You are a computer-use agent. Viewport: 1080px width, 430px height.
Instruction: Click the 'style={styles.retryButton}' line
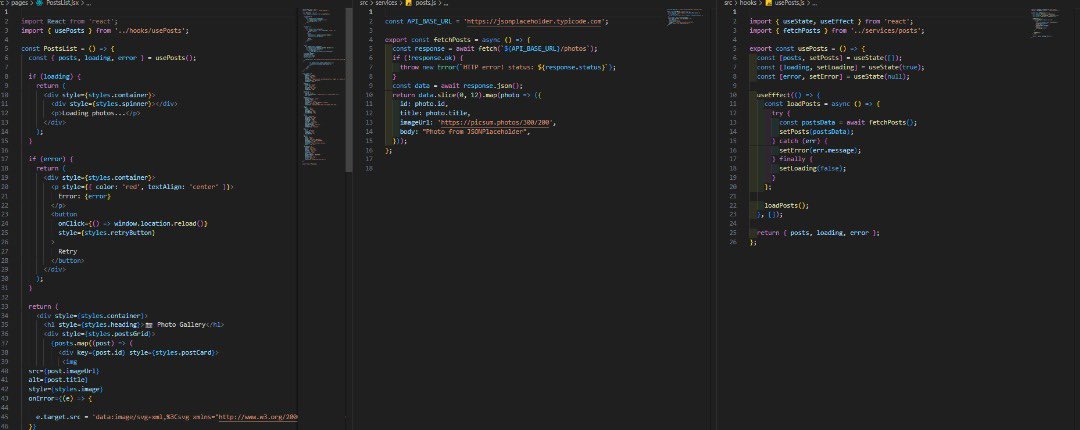coord(107,233)
